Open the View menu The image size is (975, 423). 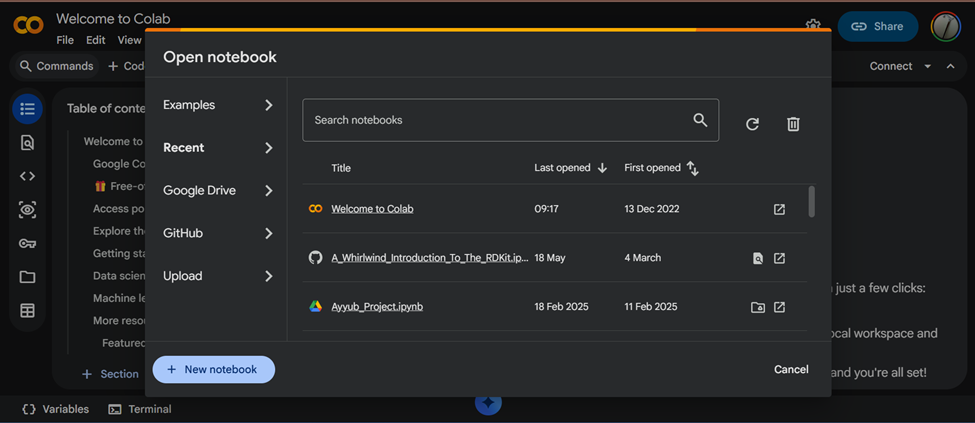coord(129,40)
